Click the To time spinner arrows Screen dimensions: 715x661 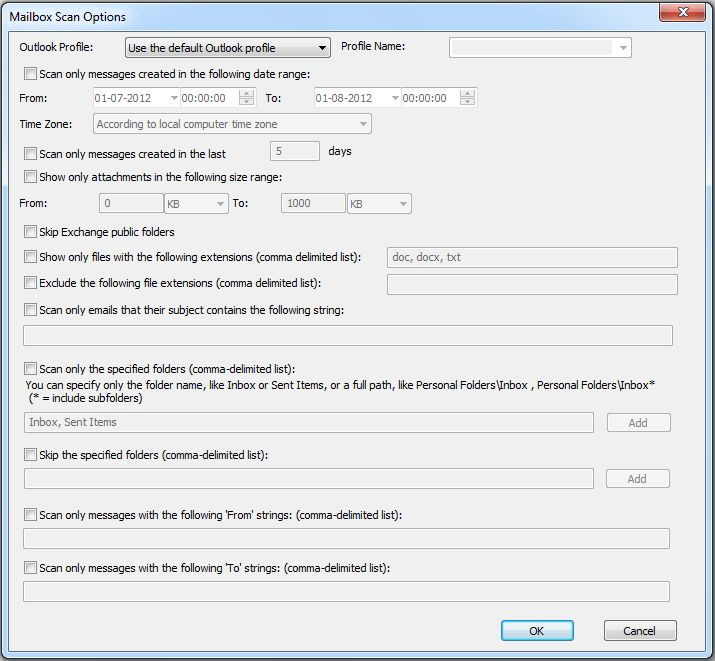pos(467,98)
